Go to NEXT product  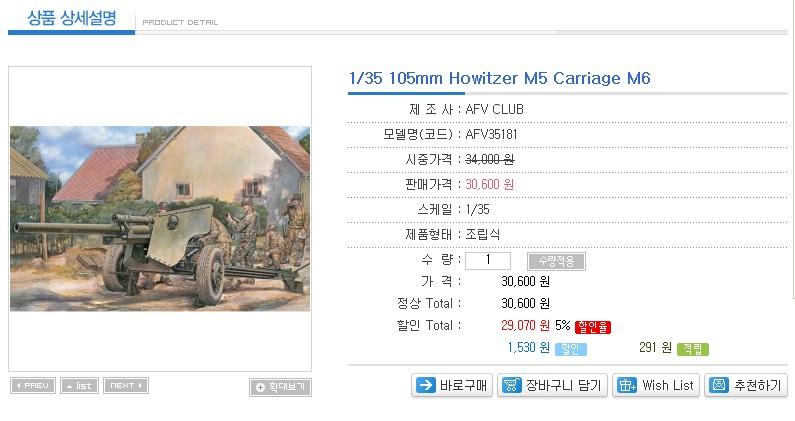coord(126,385)
